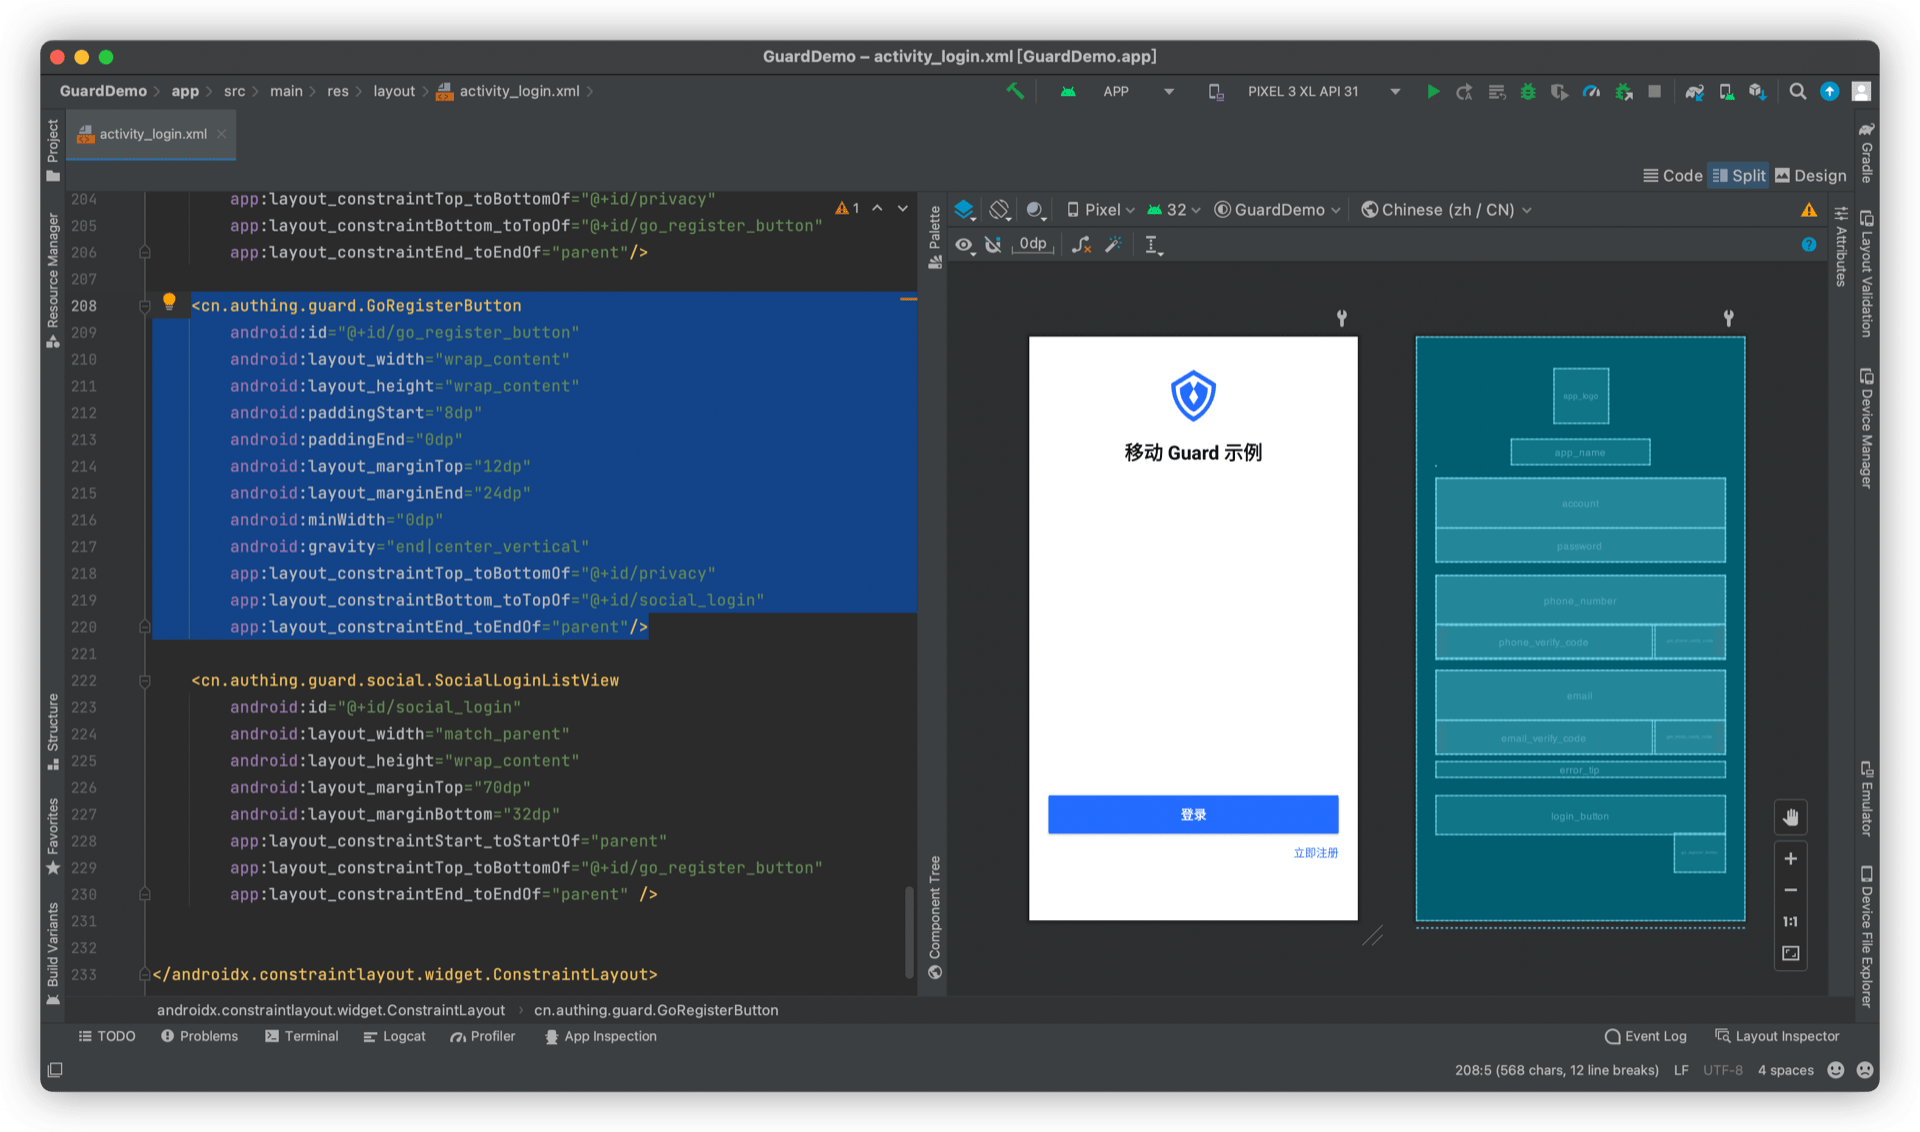This screenshot has height=1132, width=1920.
Task: Switch editor to Split view mode
Action: (1738, 176)
